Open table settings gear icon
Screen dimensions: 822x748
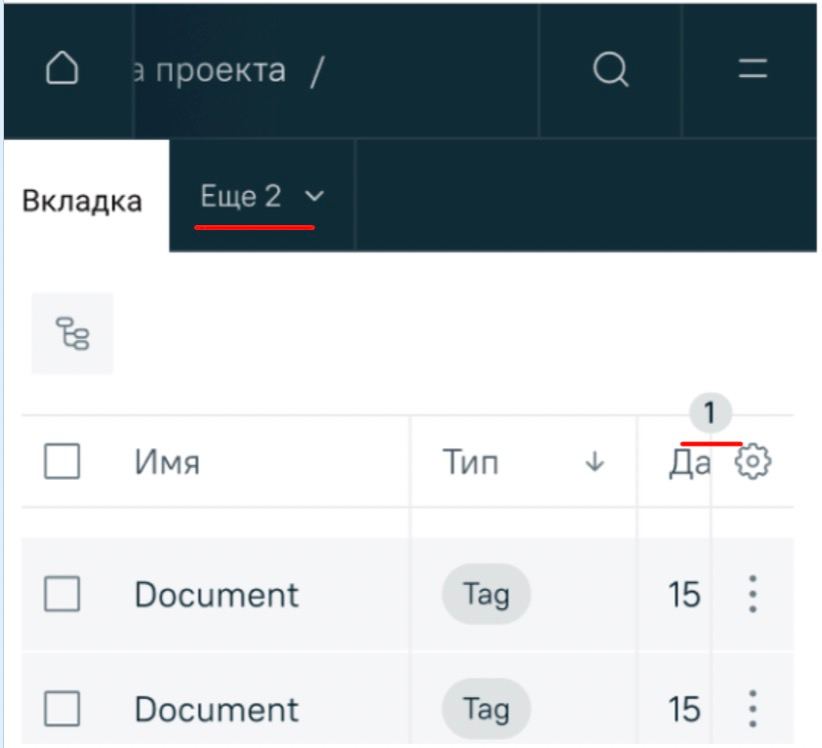coord(753,462)
